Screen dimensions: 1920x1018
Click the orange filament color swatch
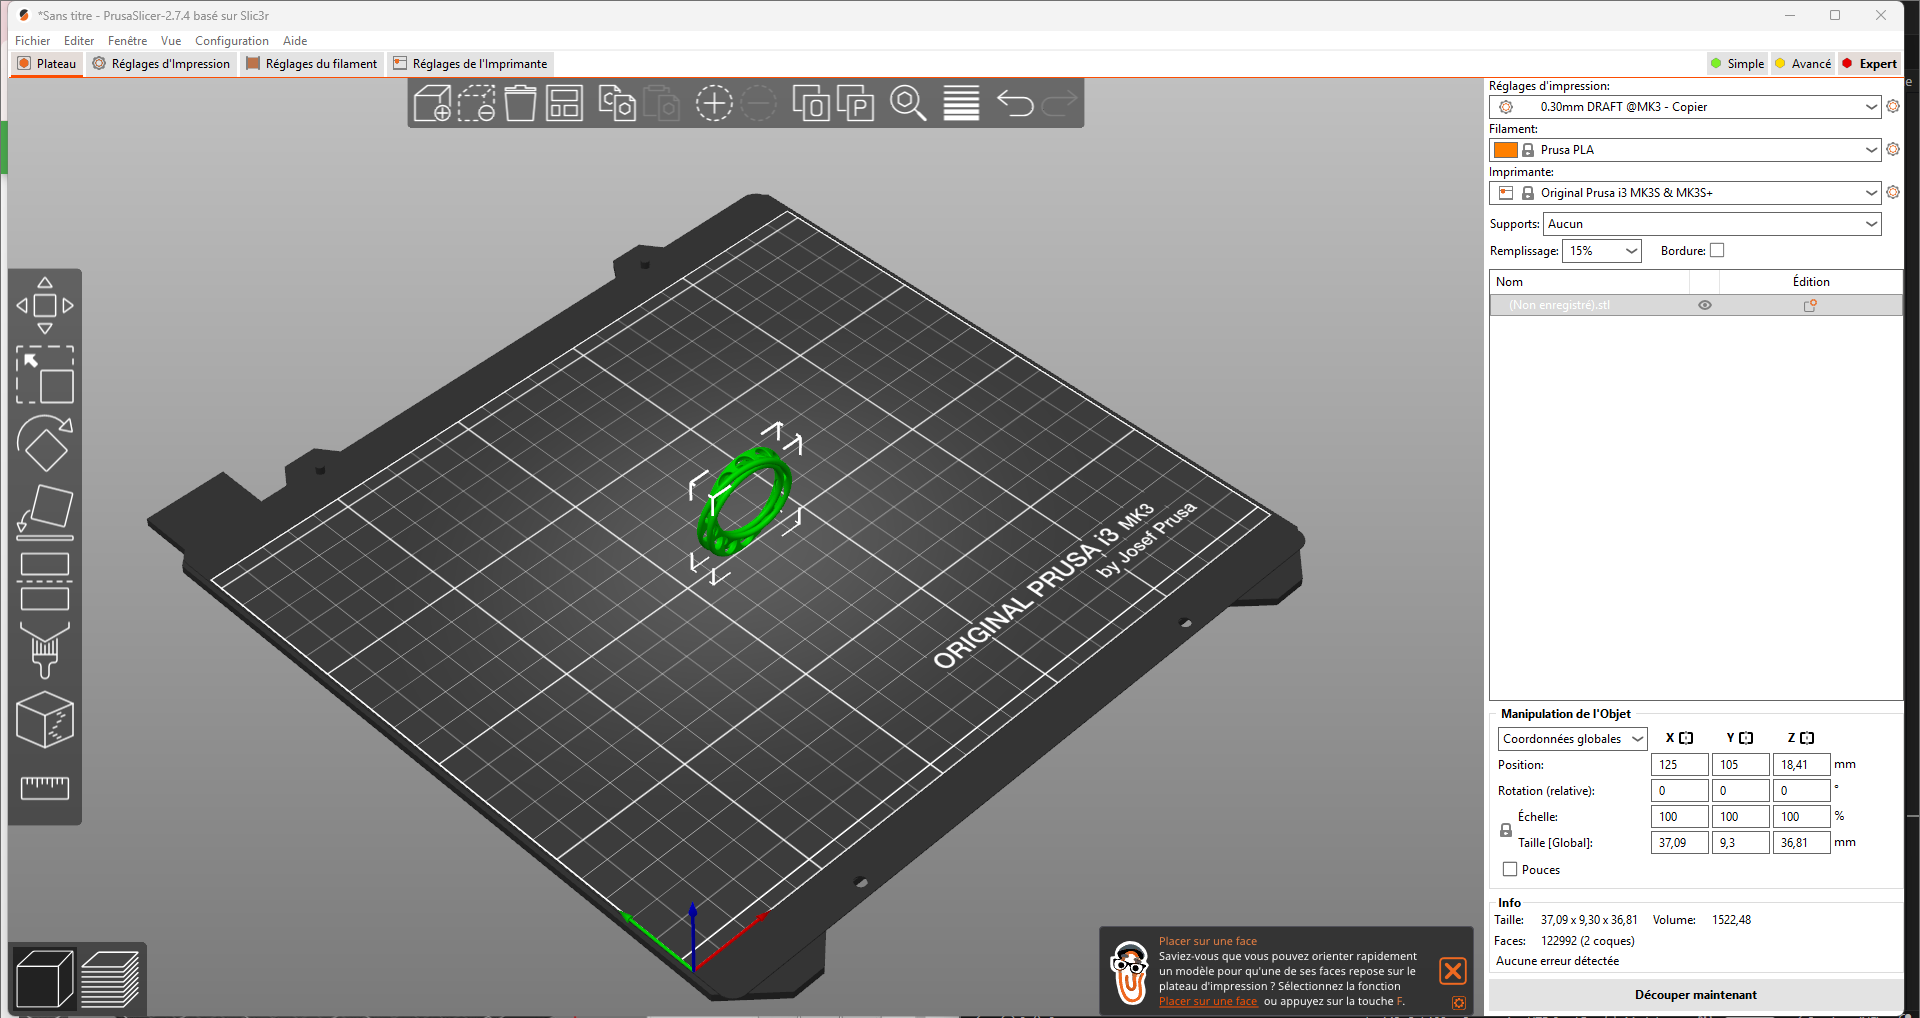click(1505, 149)
